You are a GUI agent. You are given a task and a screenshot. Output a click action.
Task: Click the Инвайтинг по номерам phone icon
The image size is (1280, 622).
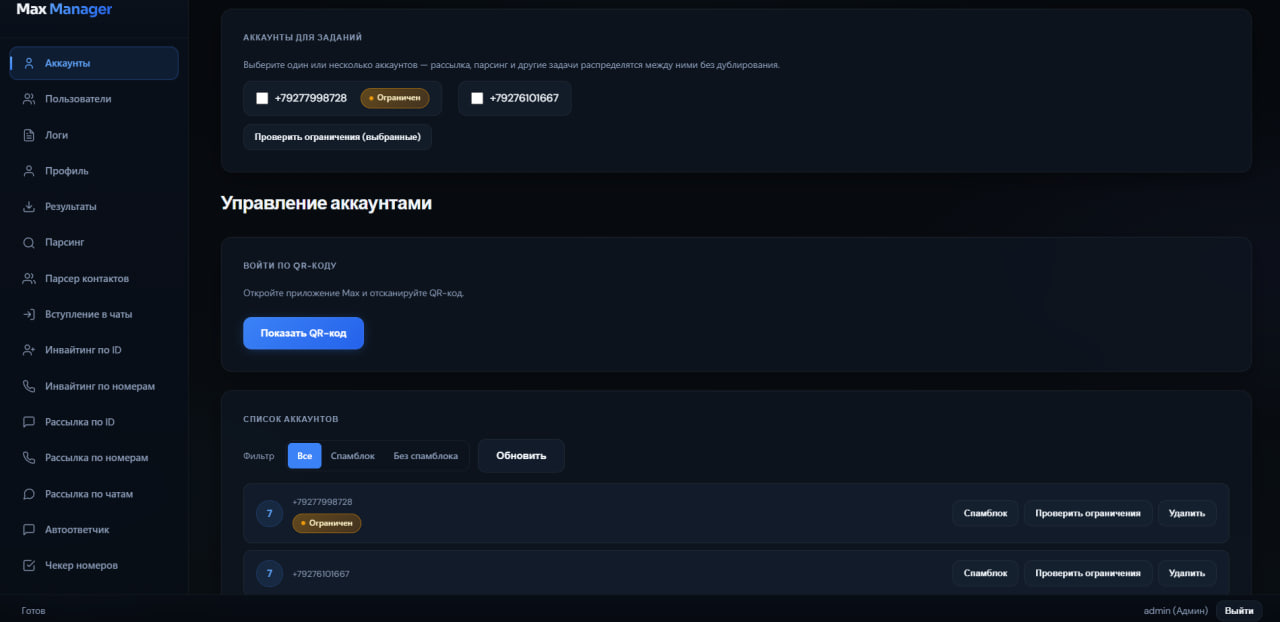29,386
